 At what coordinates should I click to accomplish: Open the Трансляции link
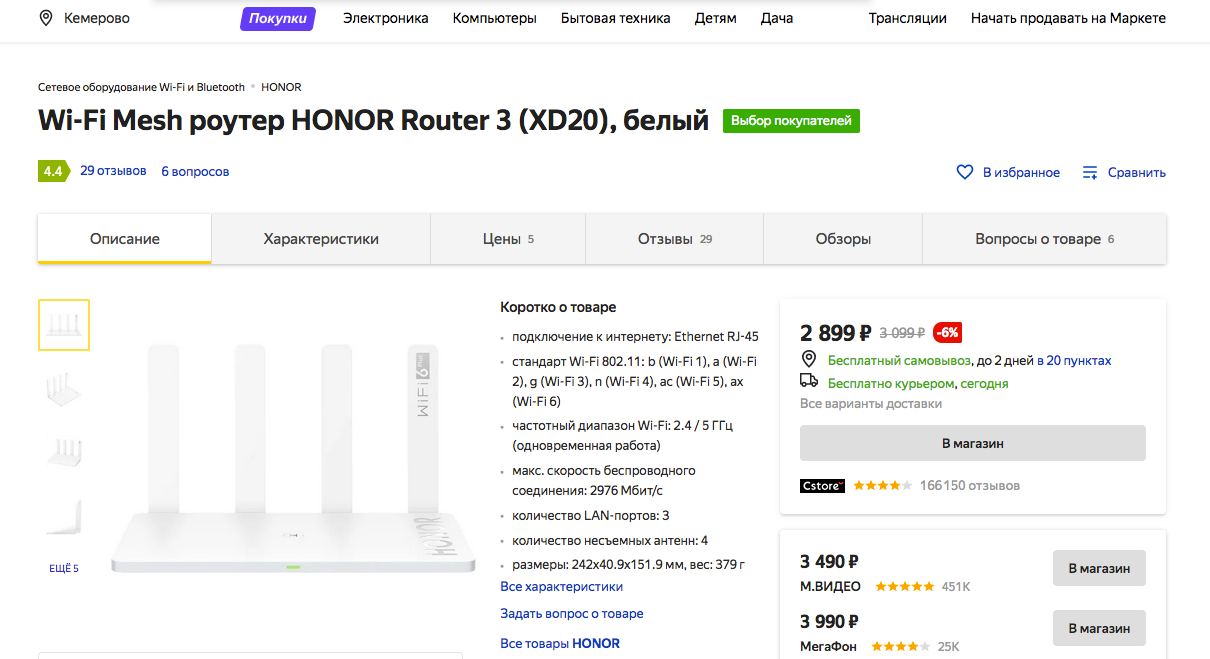click(908, 18)
